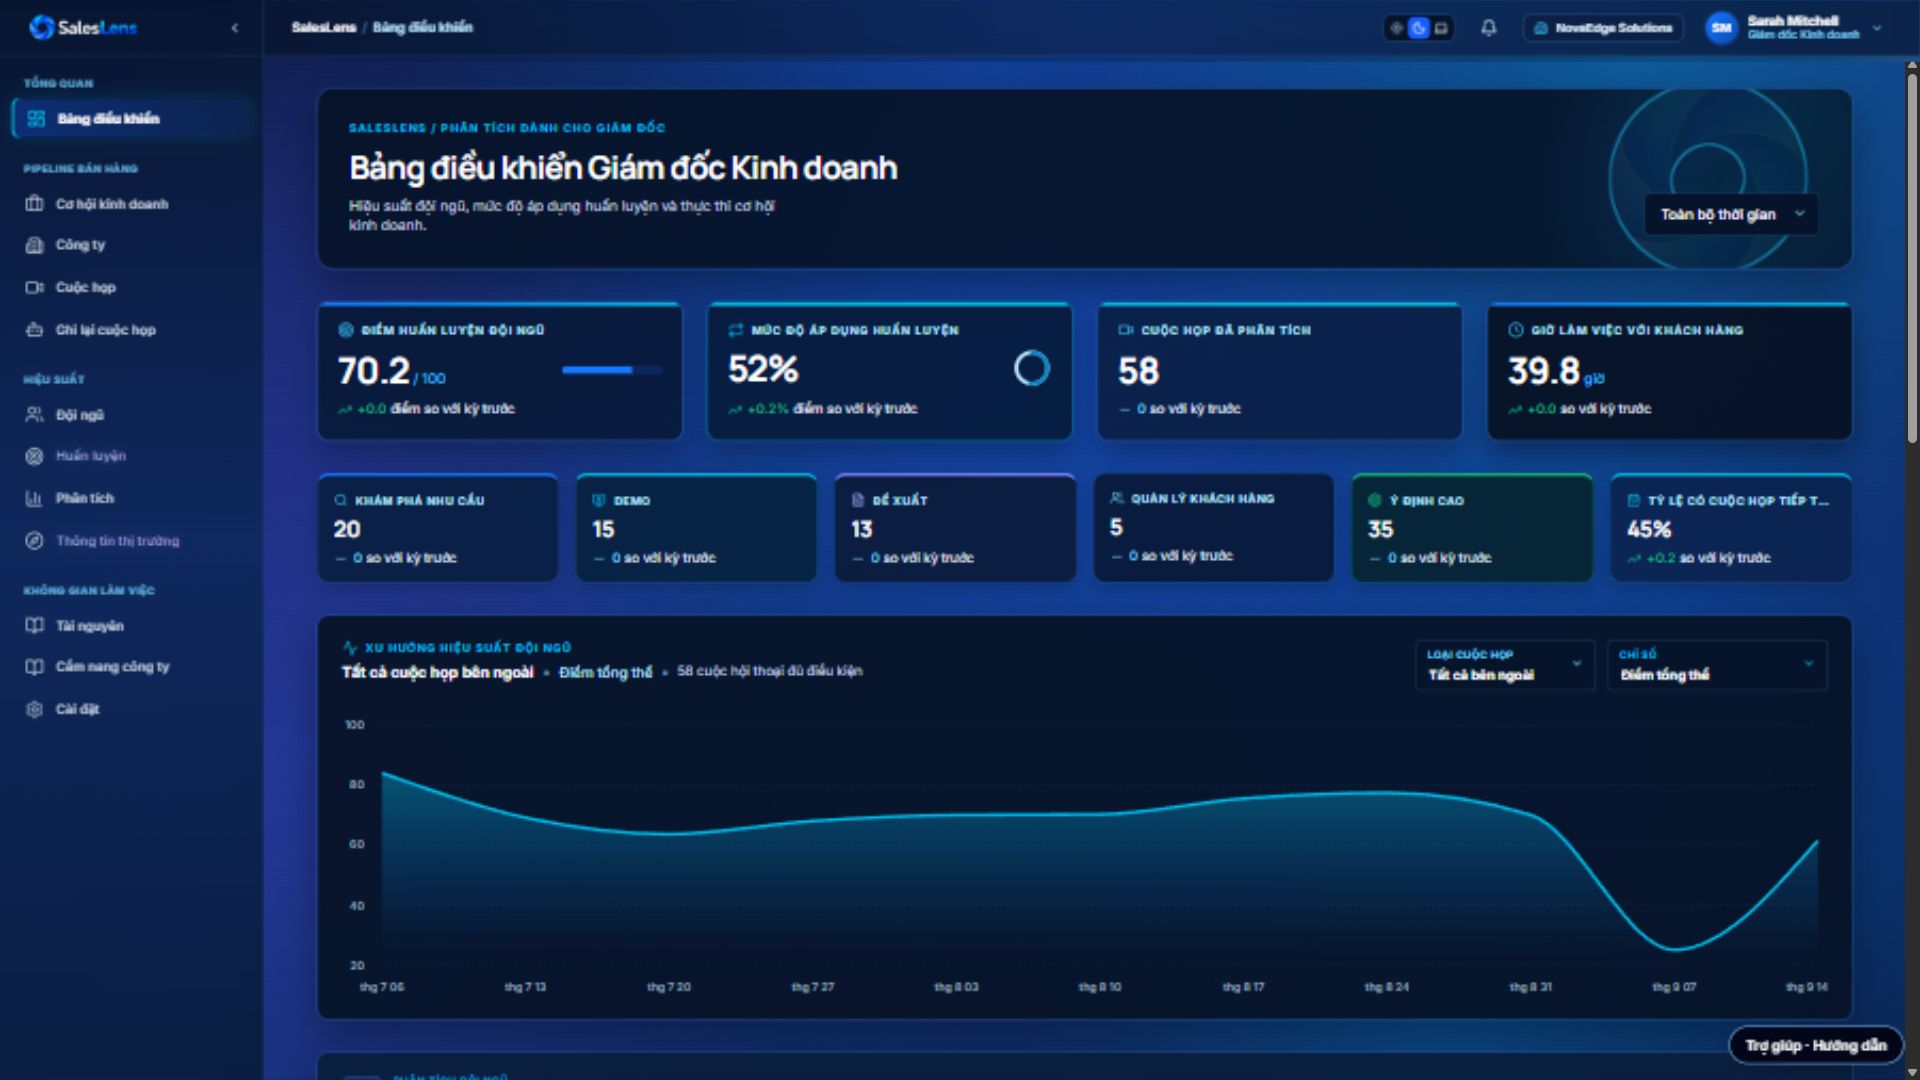Click the Tỷ lệ có cuộc họp tiếp calendar icon

click(1634, 500)
